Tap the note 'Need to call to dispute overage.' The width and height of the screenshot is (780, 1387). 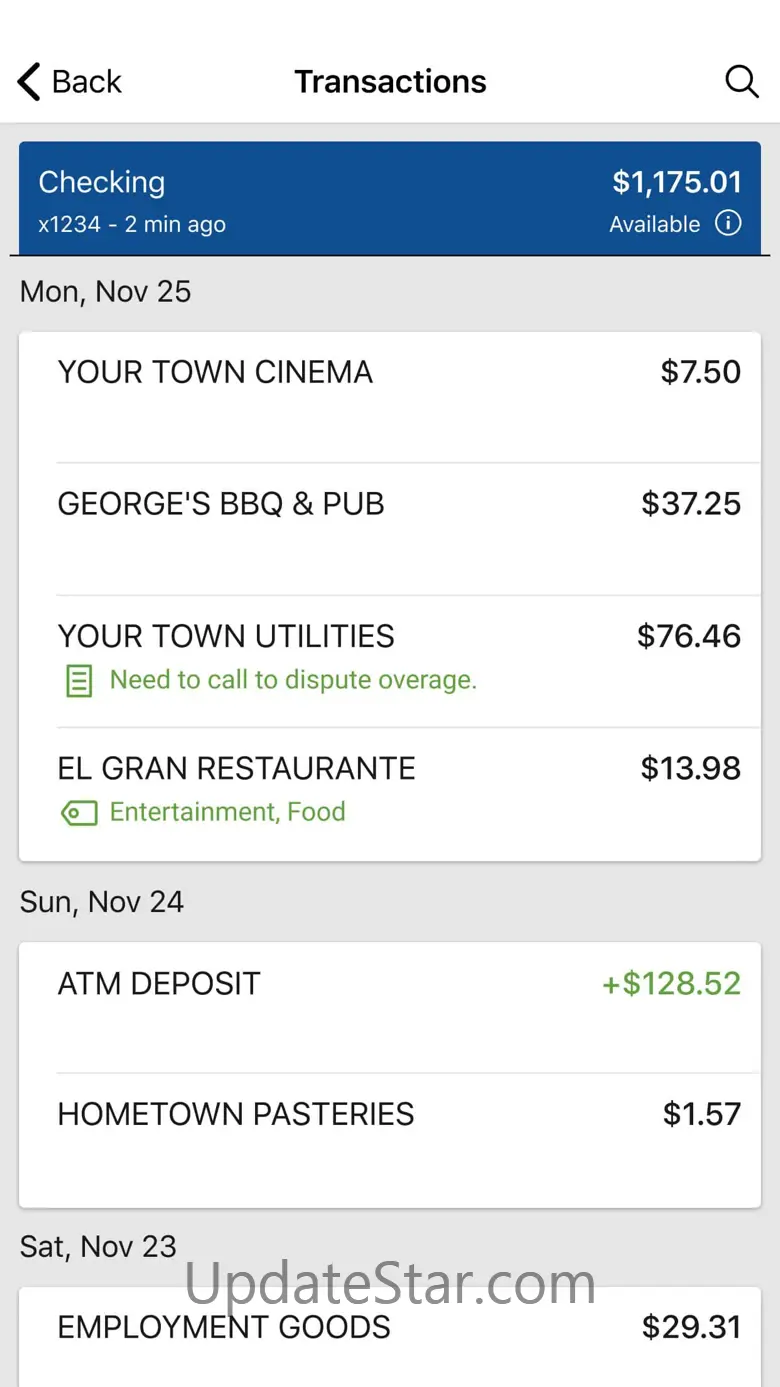pyautogui.click(x=293, y=680)
